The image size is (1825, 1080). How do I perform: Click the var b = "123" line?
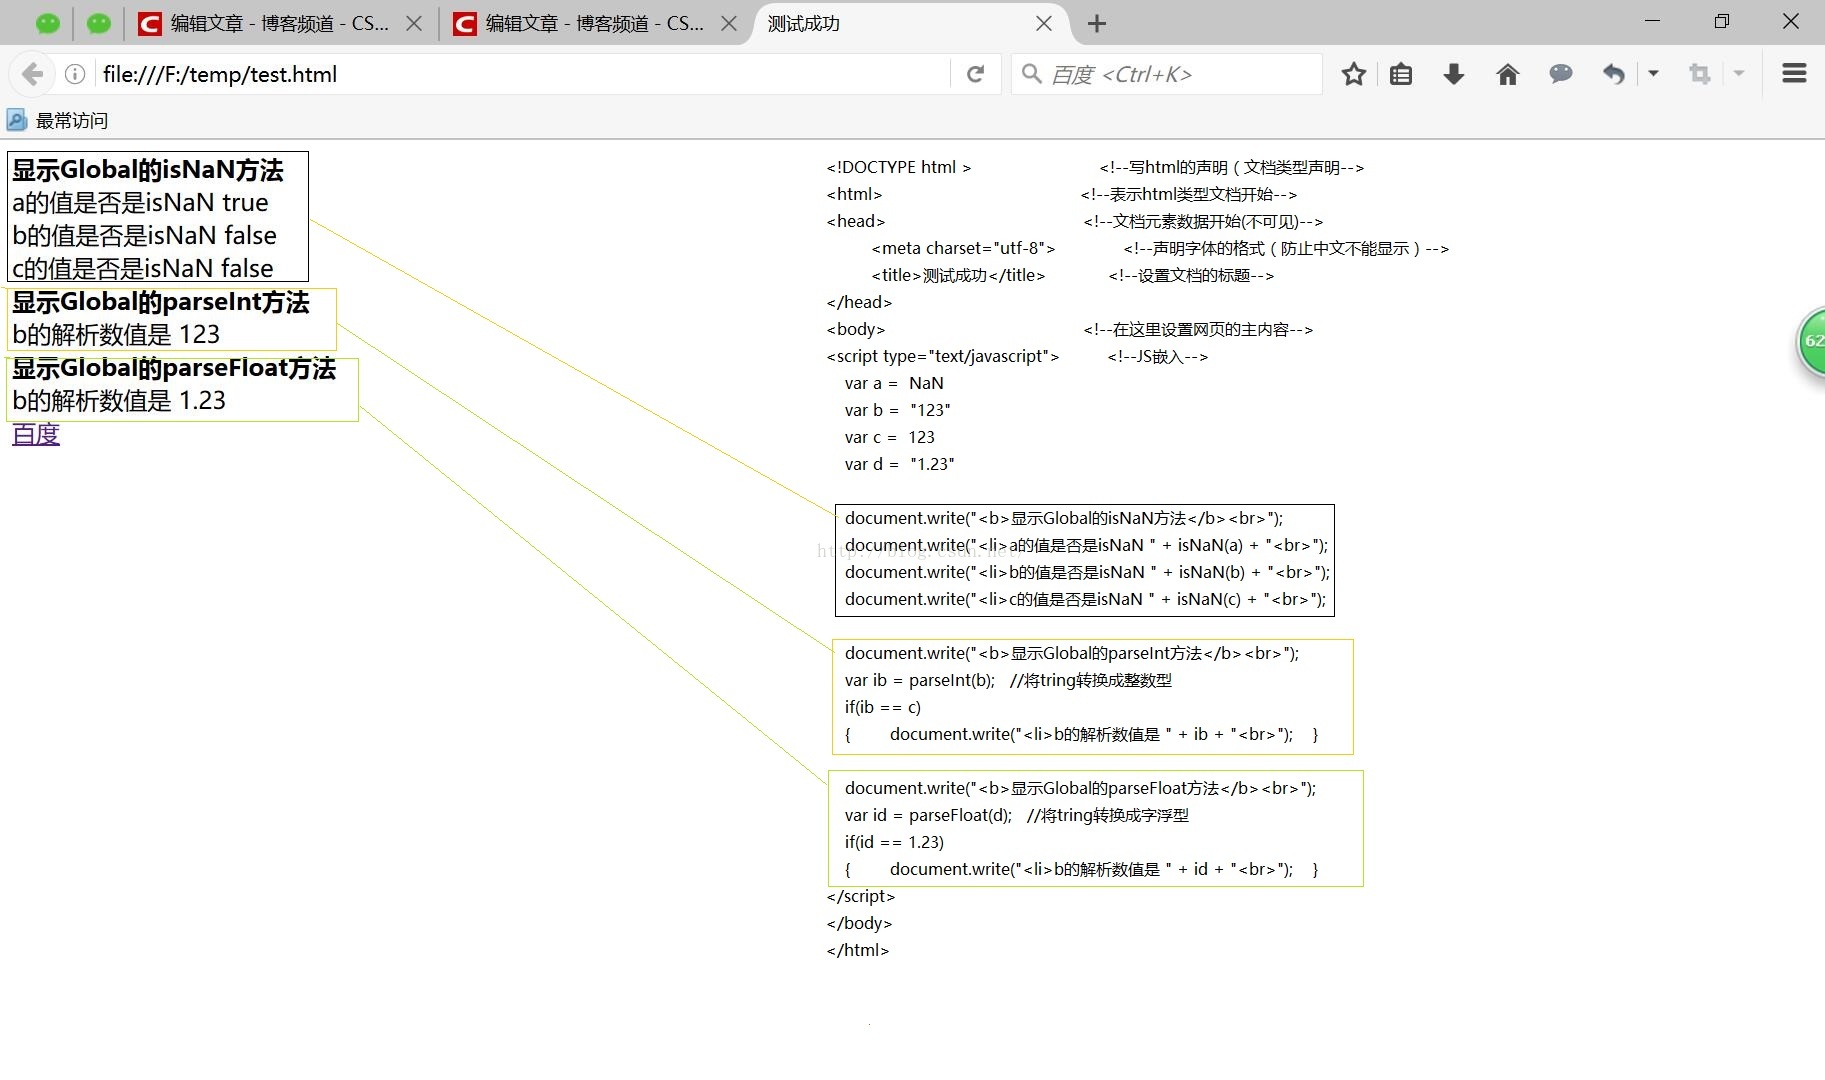coord(897,410)
